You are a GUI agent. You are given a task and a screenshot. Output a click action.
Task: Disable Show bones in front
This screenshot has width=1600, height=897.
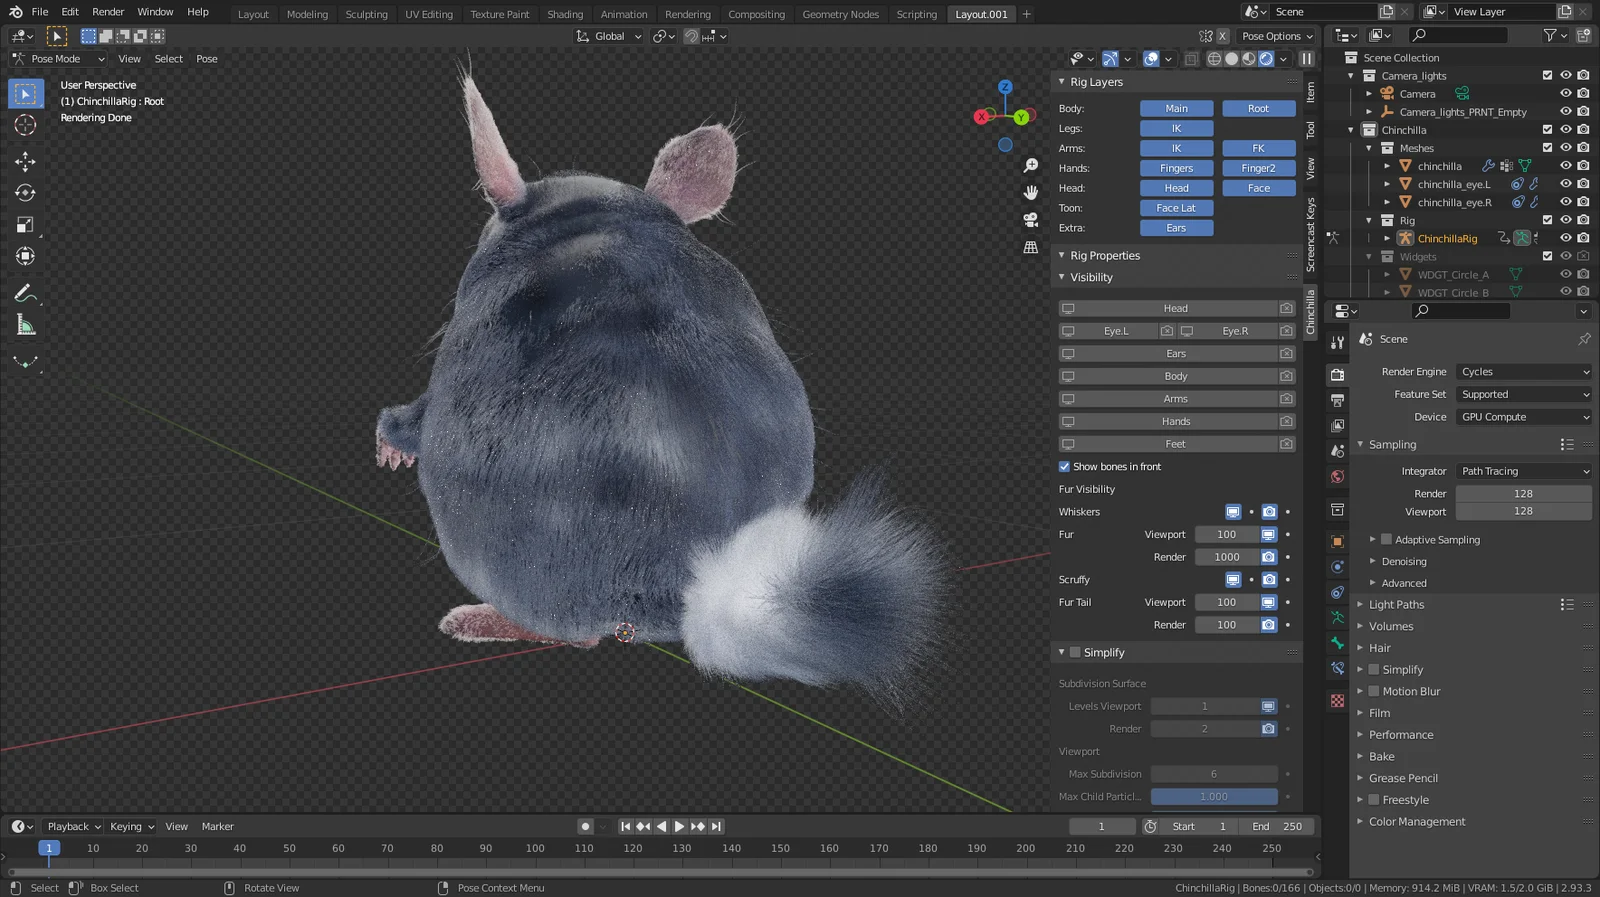pos(1065,467)
